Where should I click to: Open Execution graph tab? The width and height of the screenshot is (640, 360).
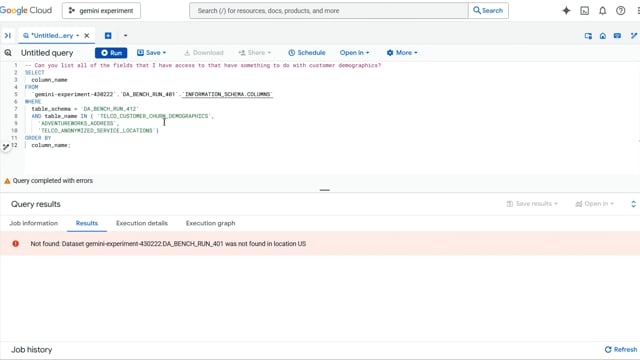tap(211, 223)
